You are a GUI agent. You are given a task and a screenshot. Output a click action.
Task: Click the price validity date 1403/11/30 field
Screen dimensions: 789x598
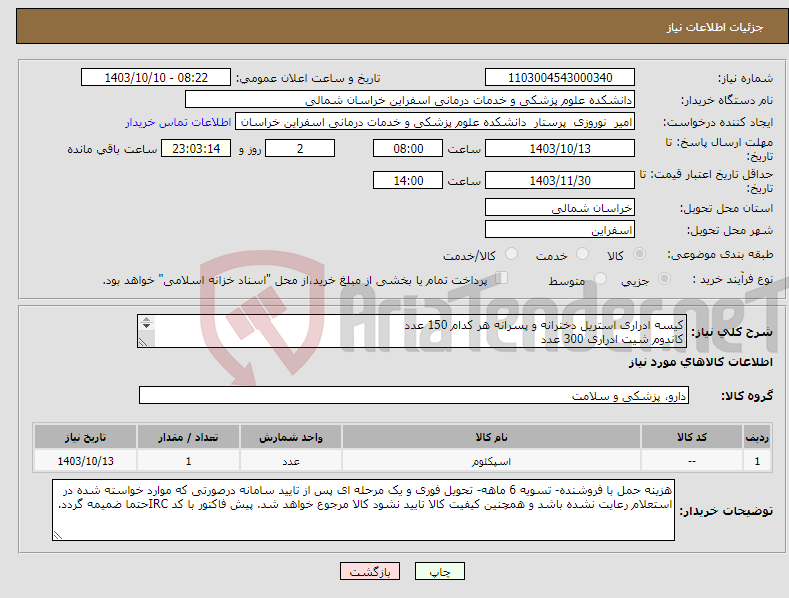[x=560, y=180]
